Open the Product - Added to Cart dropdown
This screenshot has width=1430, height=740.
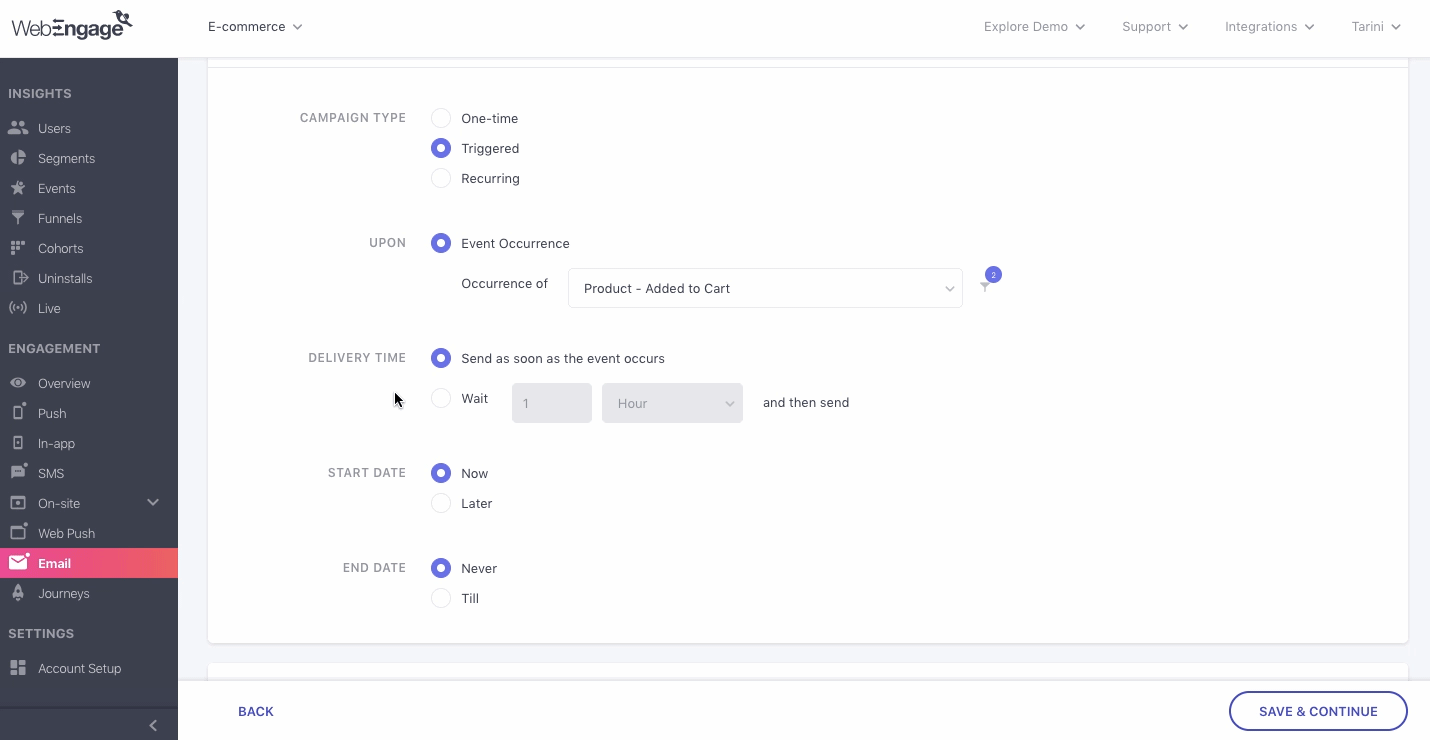(x=765, y=288)
